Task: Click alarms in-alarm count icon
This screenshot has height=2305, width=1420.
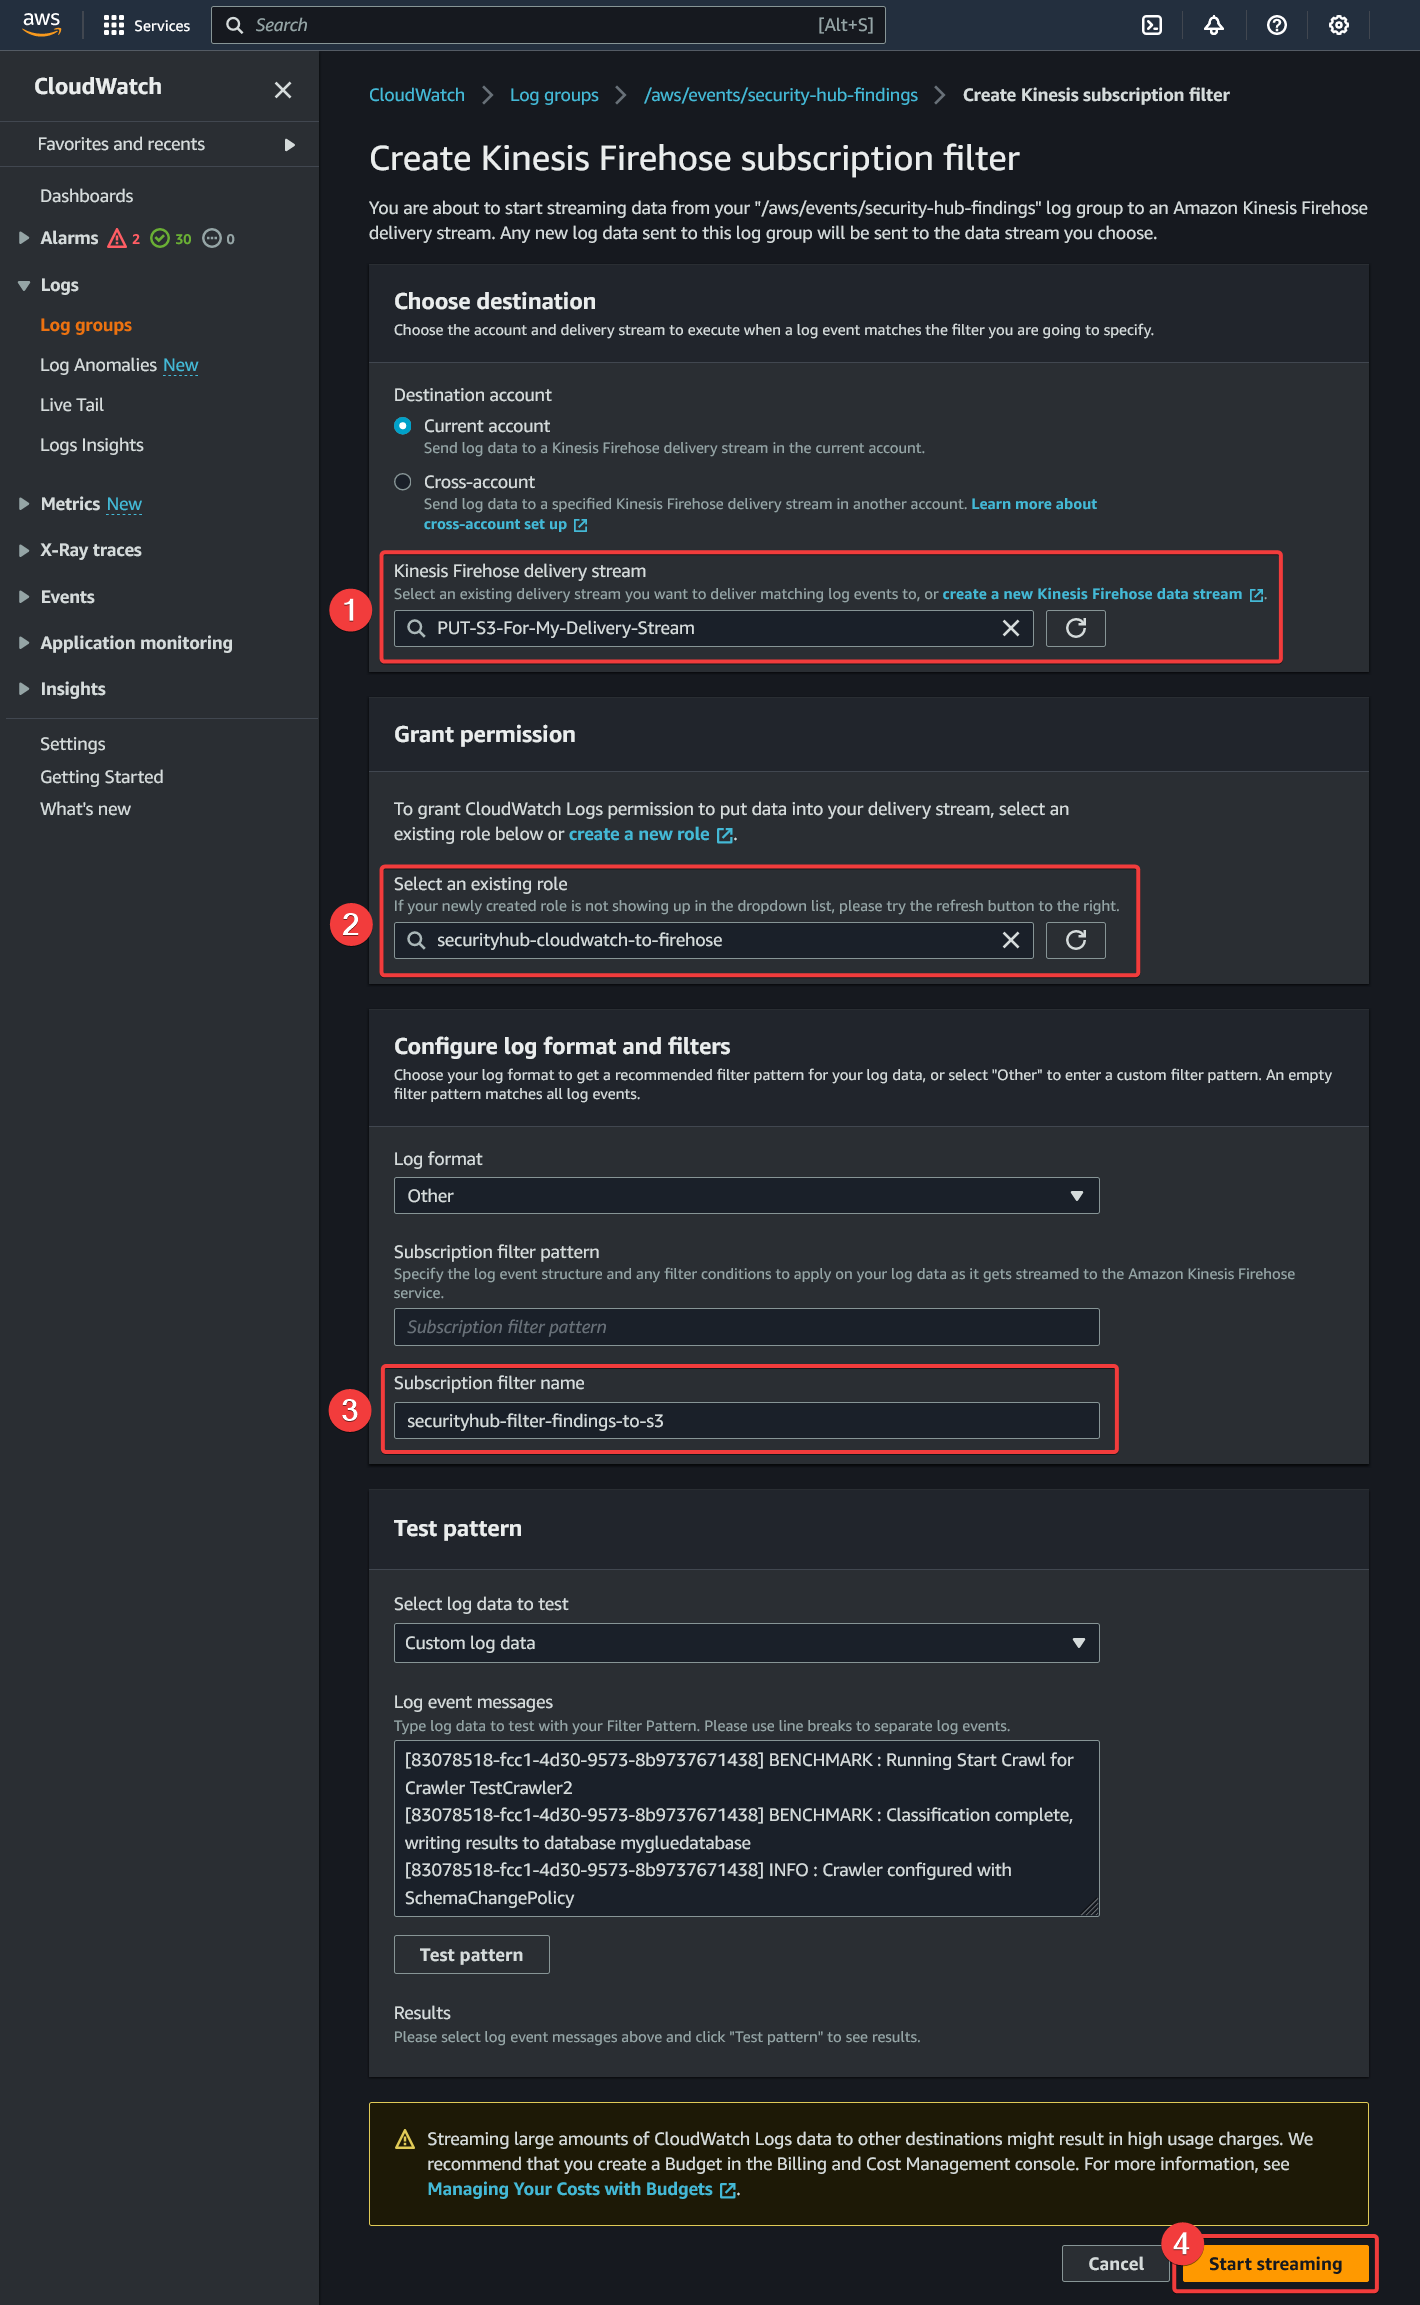Action: pos(117,238)
